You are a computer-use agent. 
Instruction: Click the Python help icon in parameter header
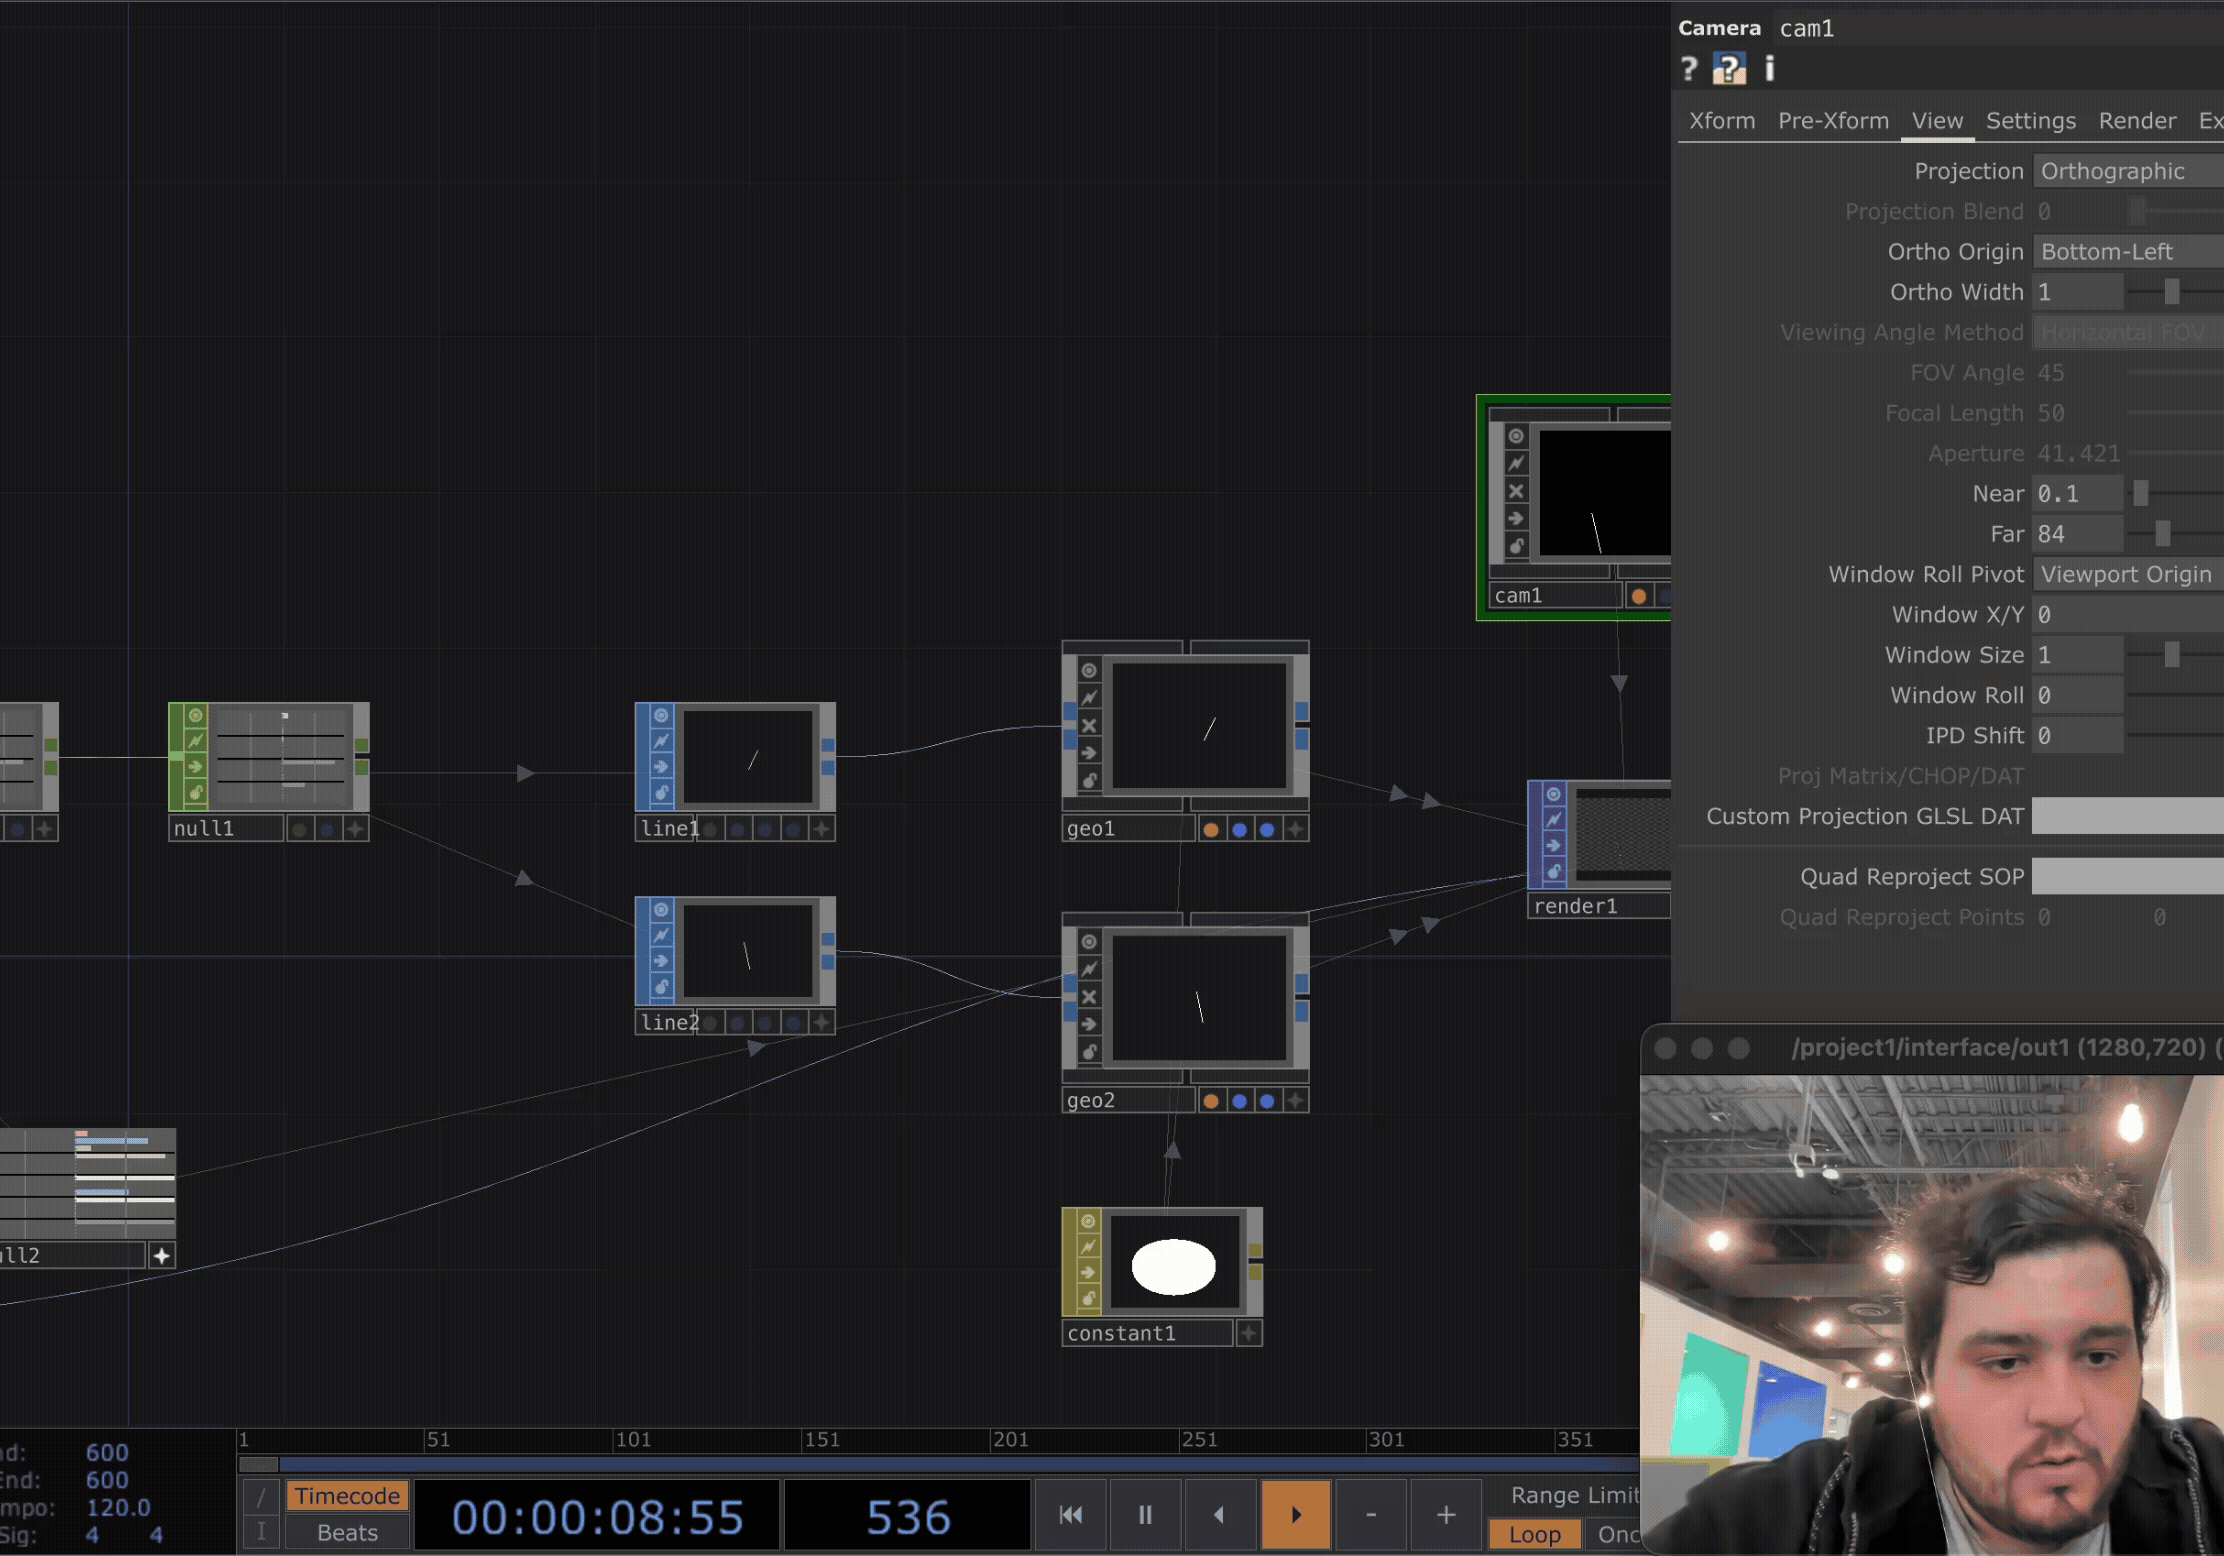point(1729,69)
